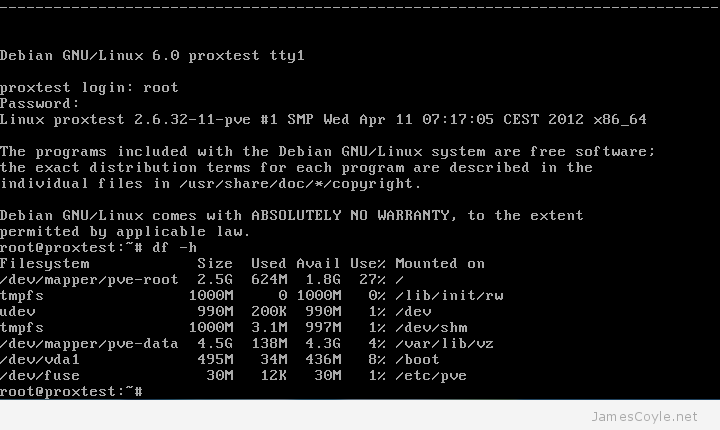
Task: Click the '4.5G' size of pve-data
Action: tap(215, 344)
